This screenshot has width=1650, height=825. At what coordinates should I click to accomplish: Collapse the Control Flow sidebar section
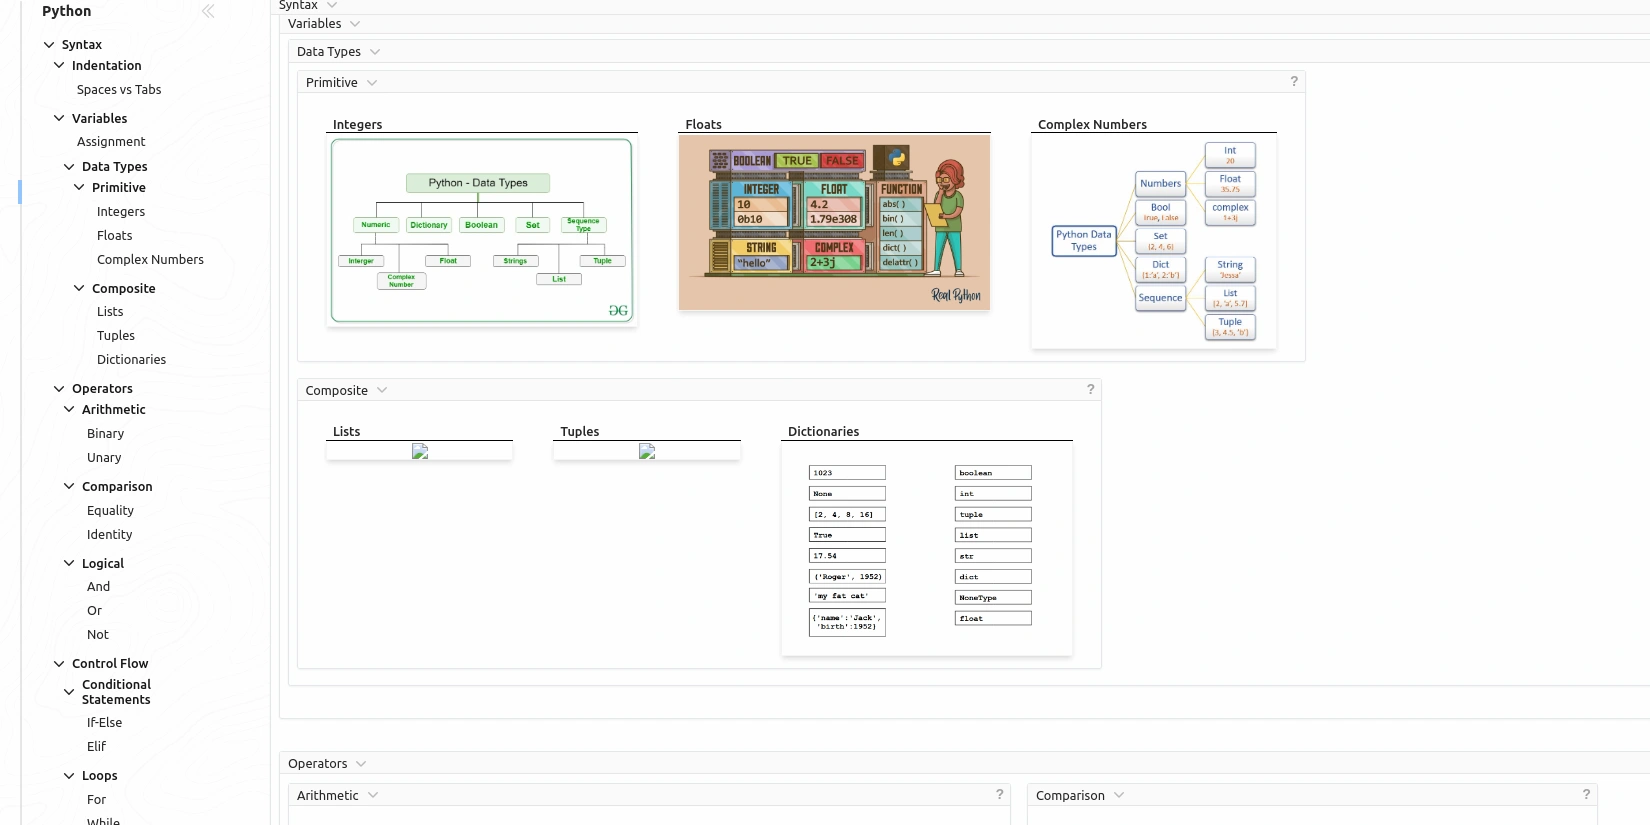59,664
